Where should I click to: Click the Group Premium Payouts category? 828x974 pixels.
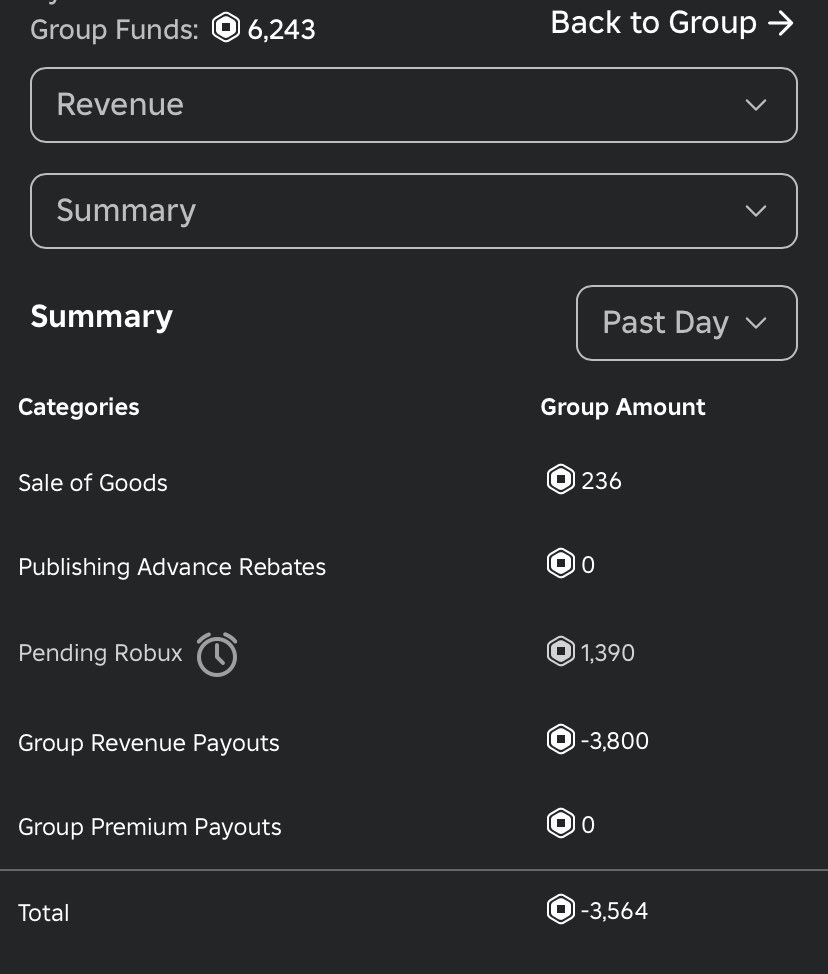click(150, 827)
